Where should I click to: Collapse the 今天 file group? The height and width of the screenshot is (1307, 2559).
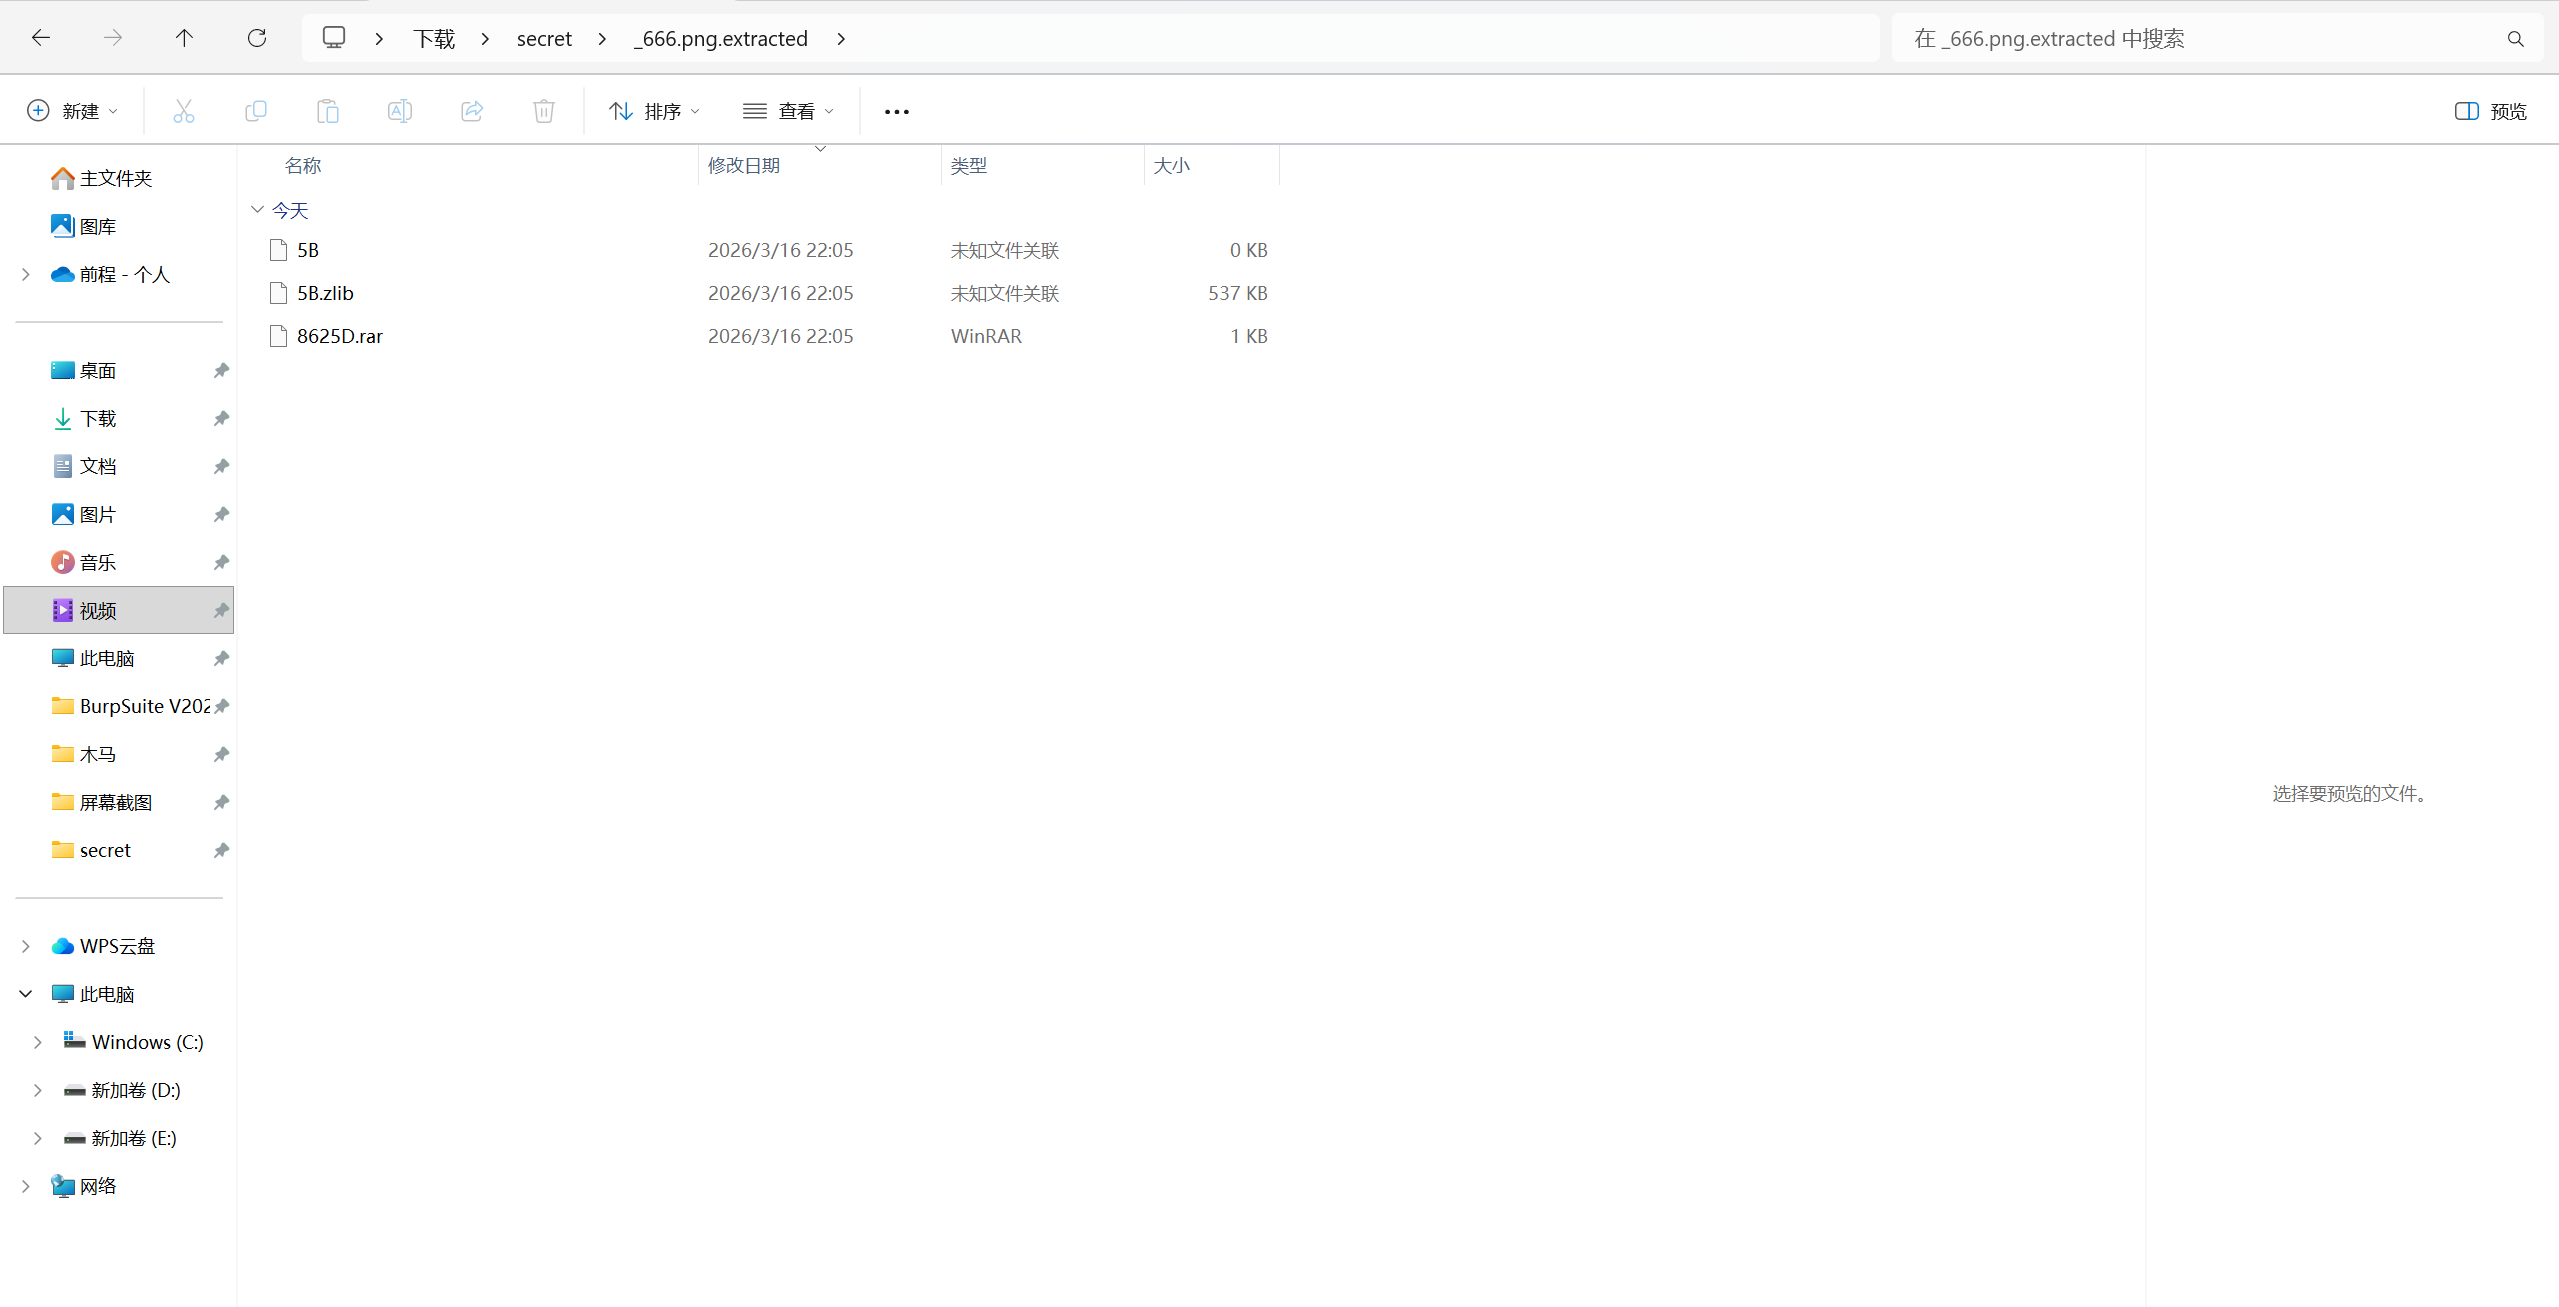click(x=257, y=210)
